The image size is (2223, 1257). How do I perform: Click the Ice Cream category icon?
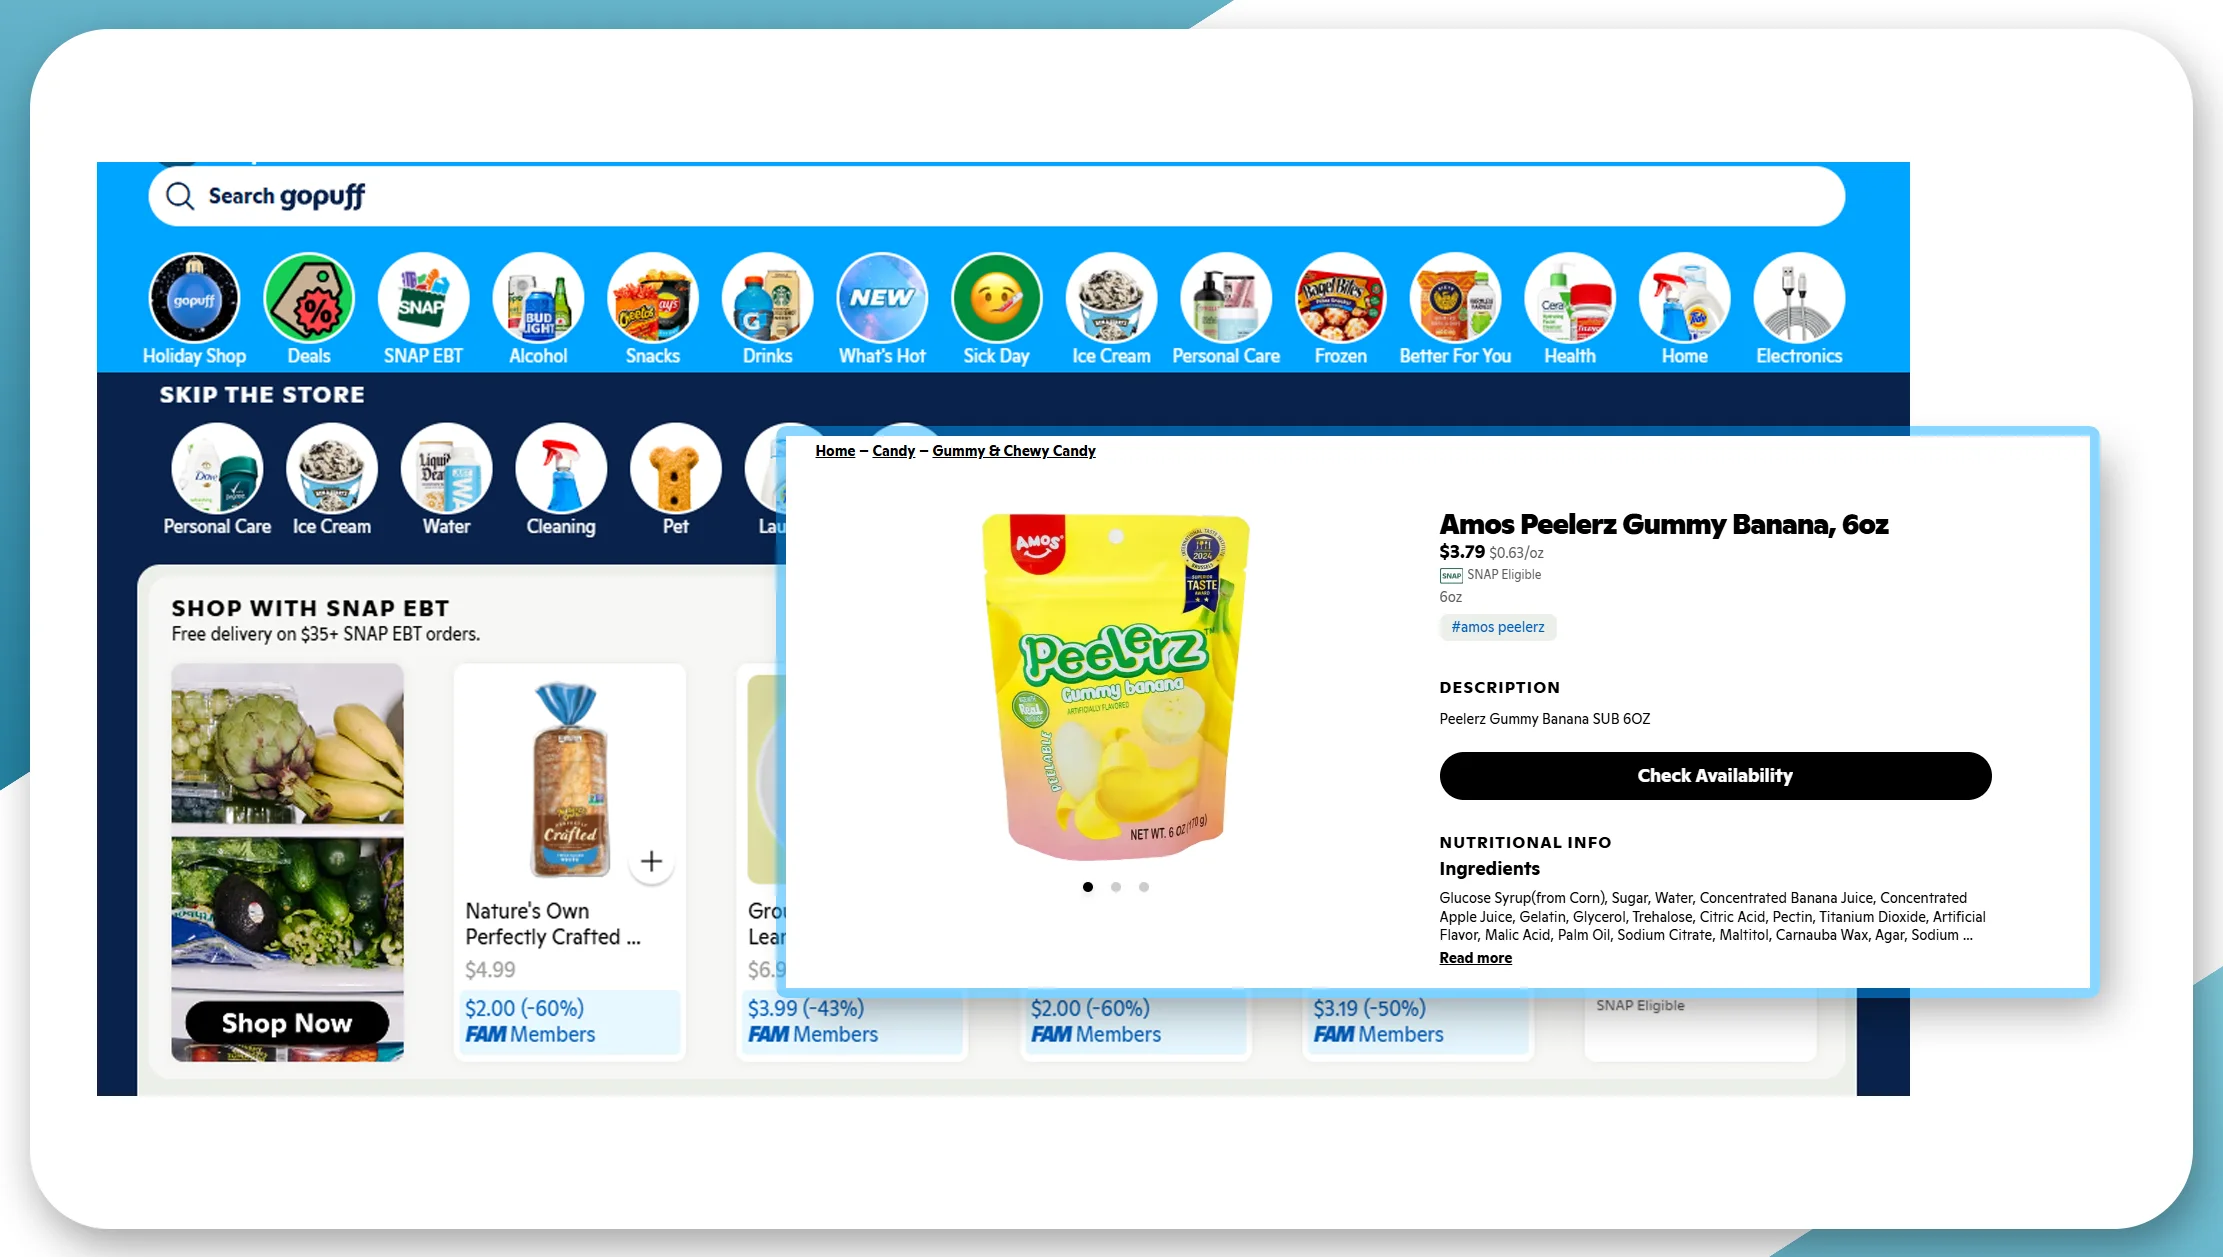pyautogui.click(x=1108, y=299)
